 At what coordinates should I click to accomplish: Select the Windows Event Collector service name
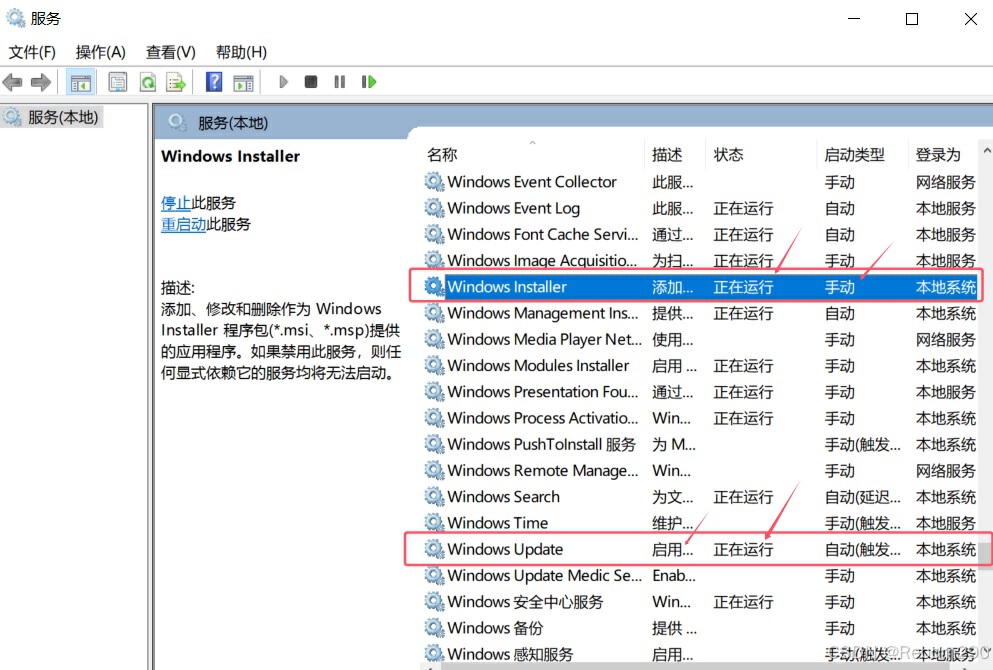click(532, 182)
